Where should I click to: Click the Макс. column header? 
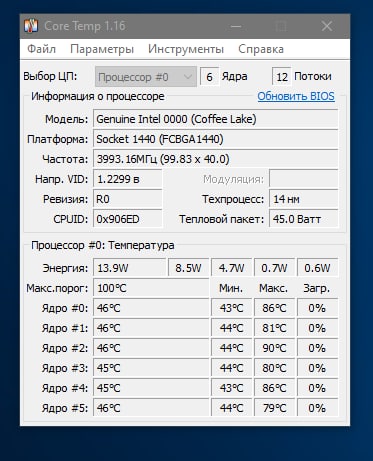pyautogui.click(x=274, y=288)
